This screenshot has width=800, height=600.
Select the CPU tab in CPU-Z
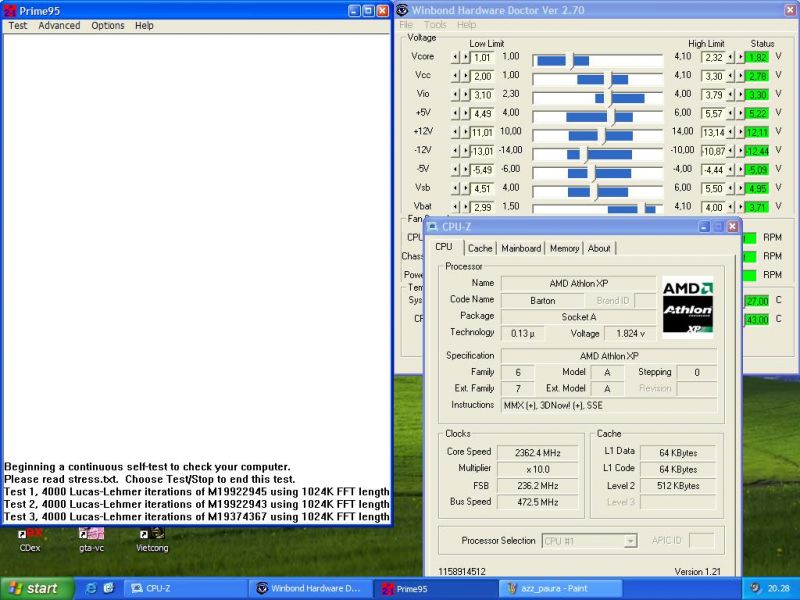click(x=444, y=247)
